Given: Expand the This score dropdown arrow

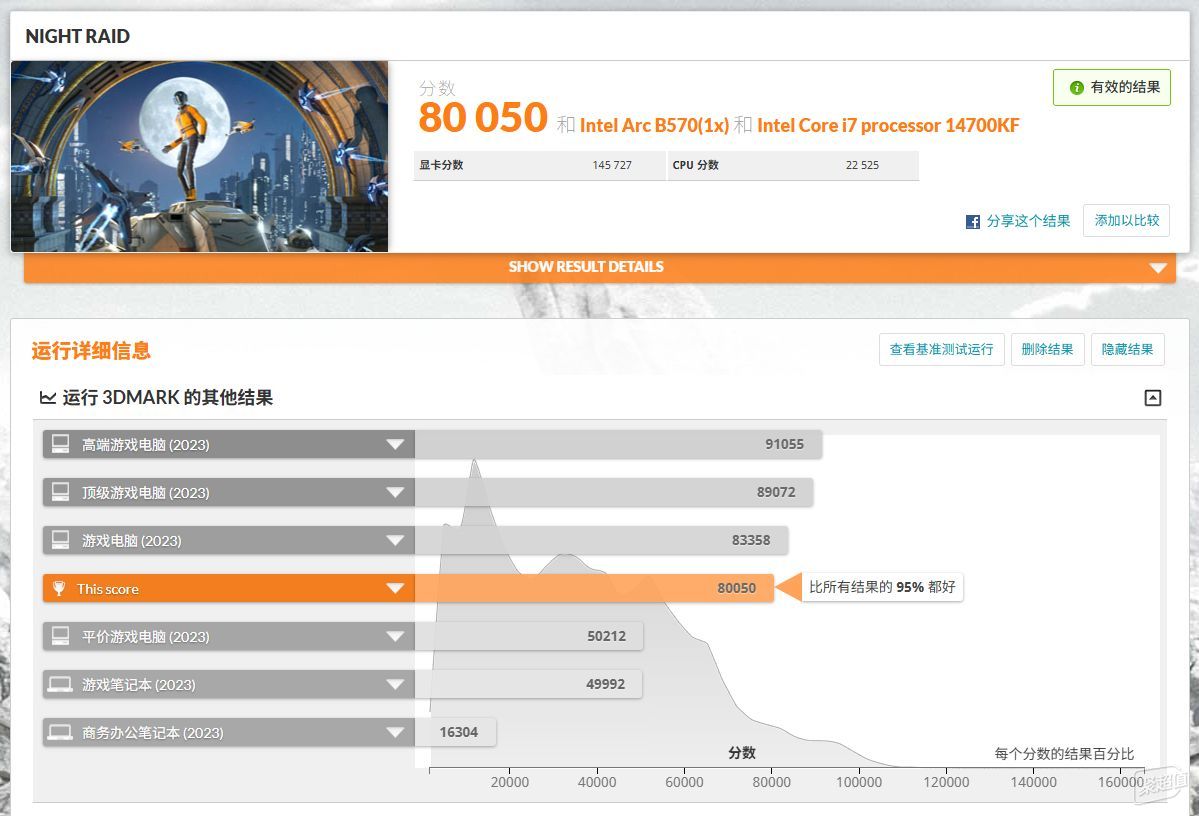Looking at the screenshot, I should (395, 588).
